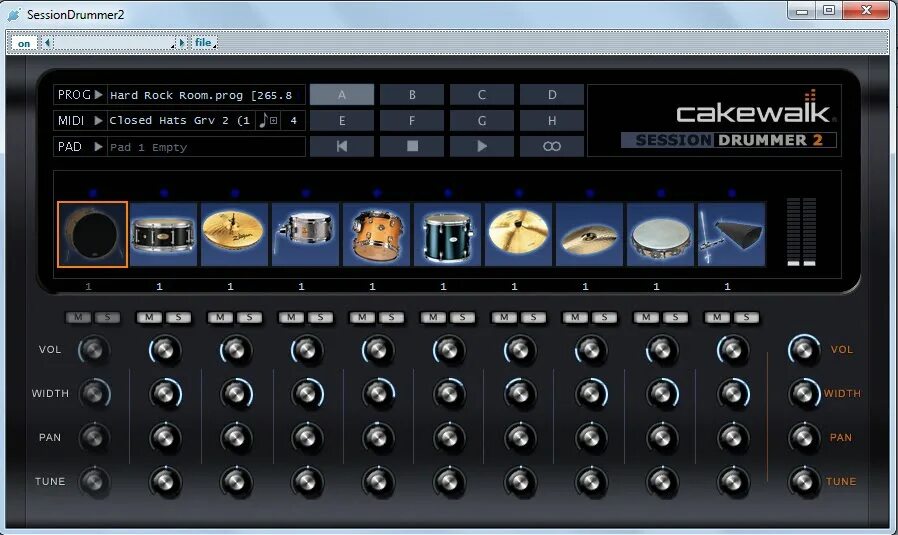Click the master WIDTH knob

[804, 394]
